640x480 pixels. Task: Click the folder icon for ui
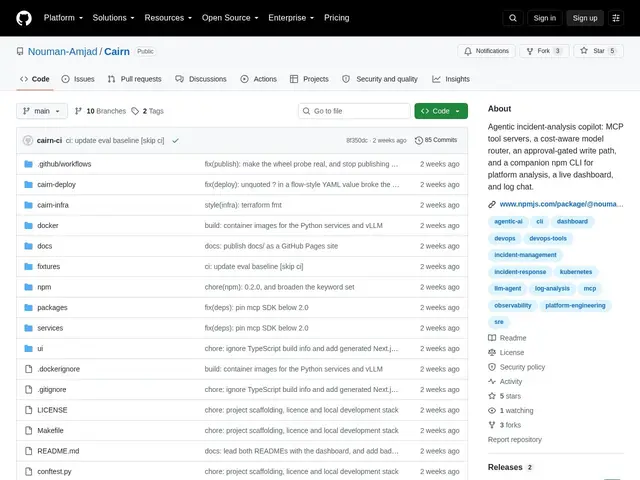tap(28, 349)
